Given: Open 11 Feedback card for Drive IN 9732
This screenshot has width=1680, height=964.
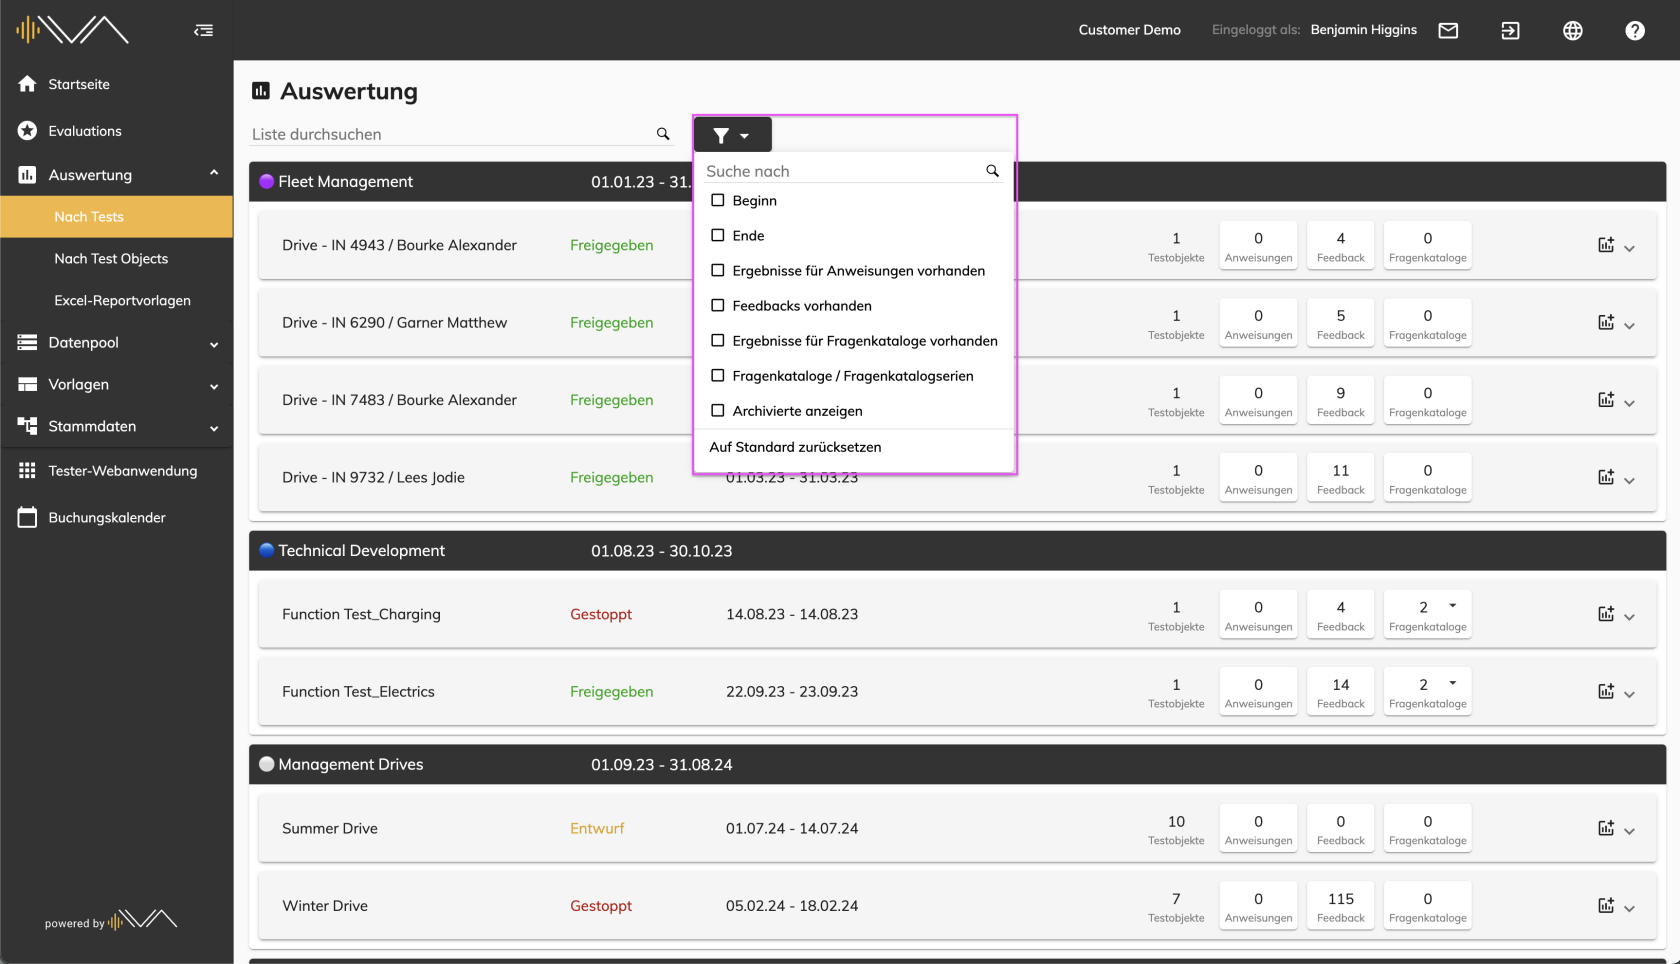Looking at the screenshot, I should click(x=1340, y=478).
